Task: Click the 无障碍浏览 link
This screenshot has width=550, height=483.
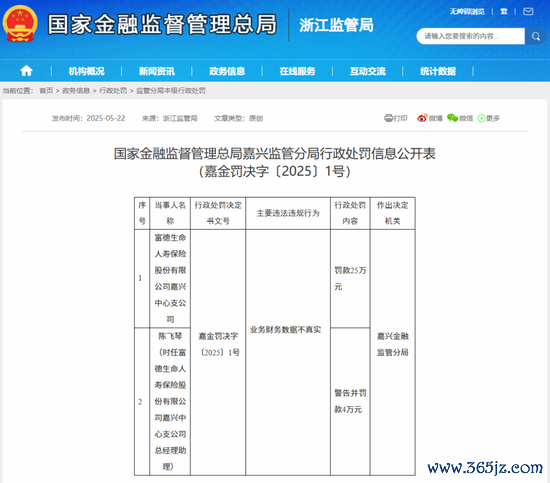Action: click(467, 12)
